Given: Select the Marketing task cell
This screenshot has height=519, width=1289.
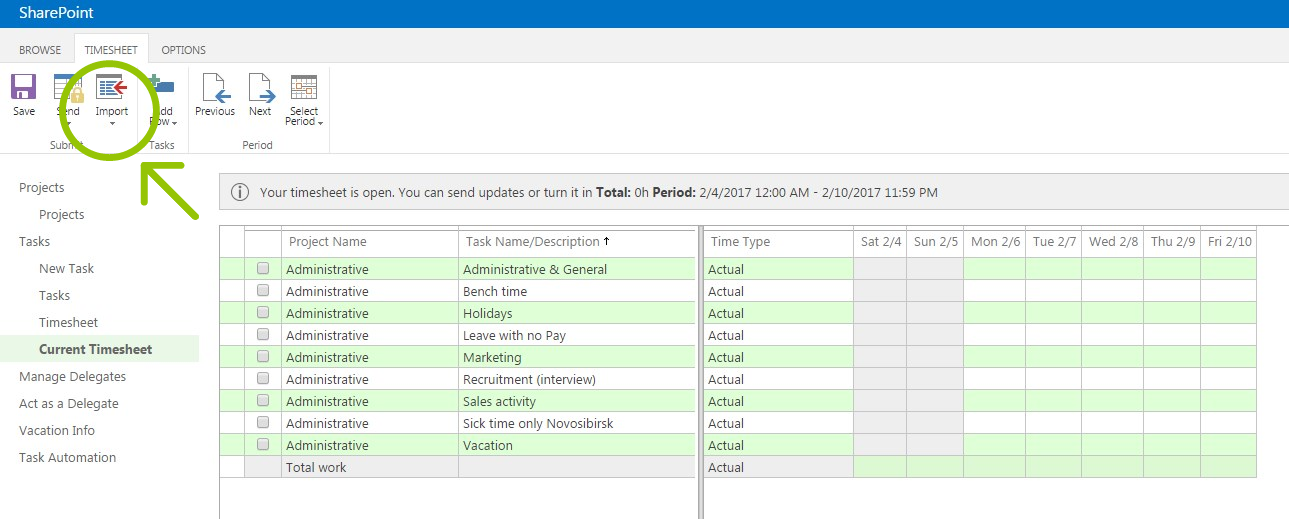Looking at the screenshot, I should point(577,357).
